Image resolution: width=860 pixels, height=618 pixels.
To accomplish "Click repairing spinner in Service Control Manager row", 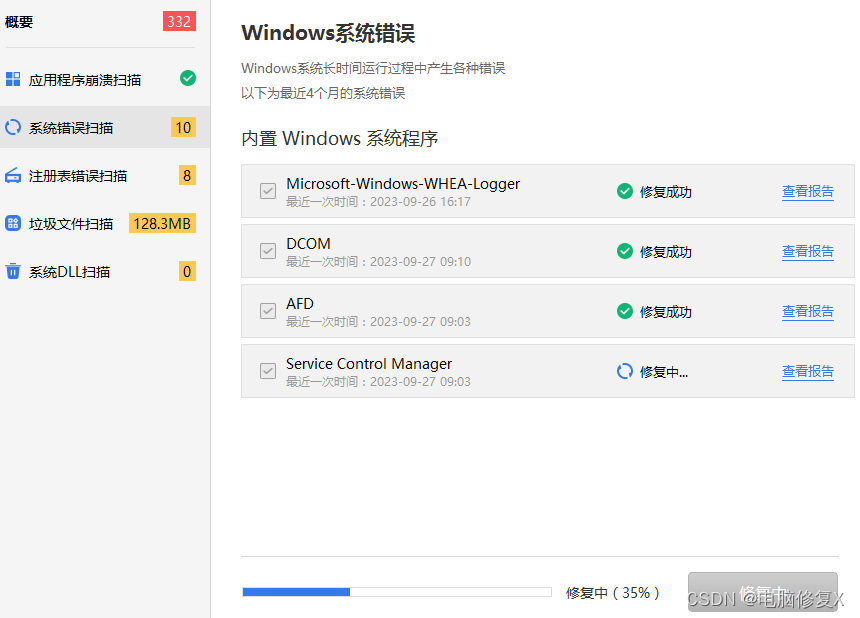I will (625, 371).
